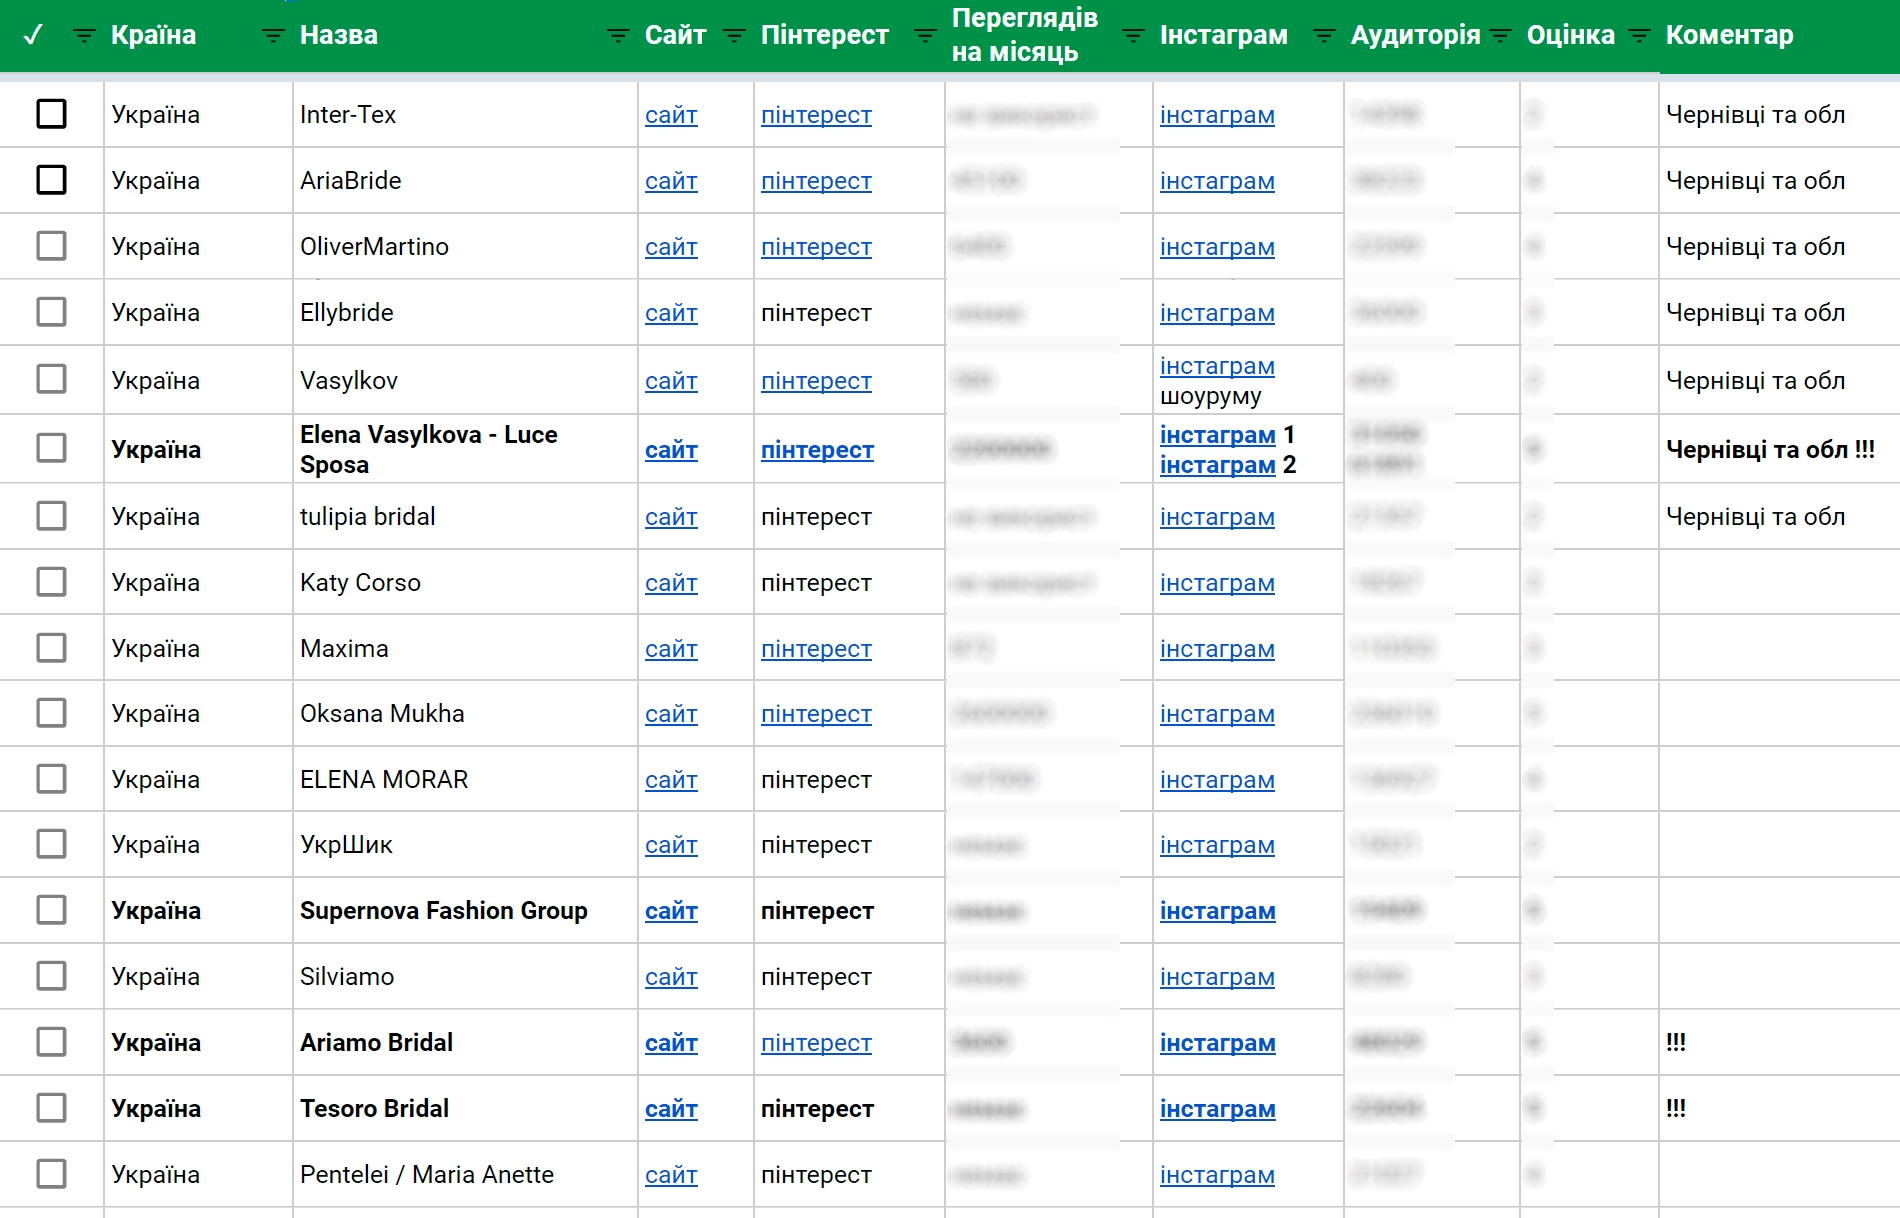Screen dimensions: 1900x1218
Task: Tick checkbox for Supernova Fashion Group row
Action: coord(51,910)
